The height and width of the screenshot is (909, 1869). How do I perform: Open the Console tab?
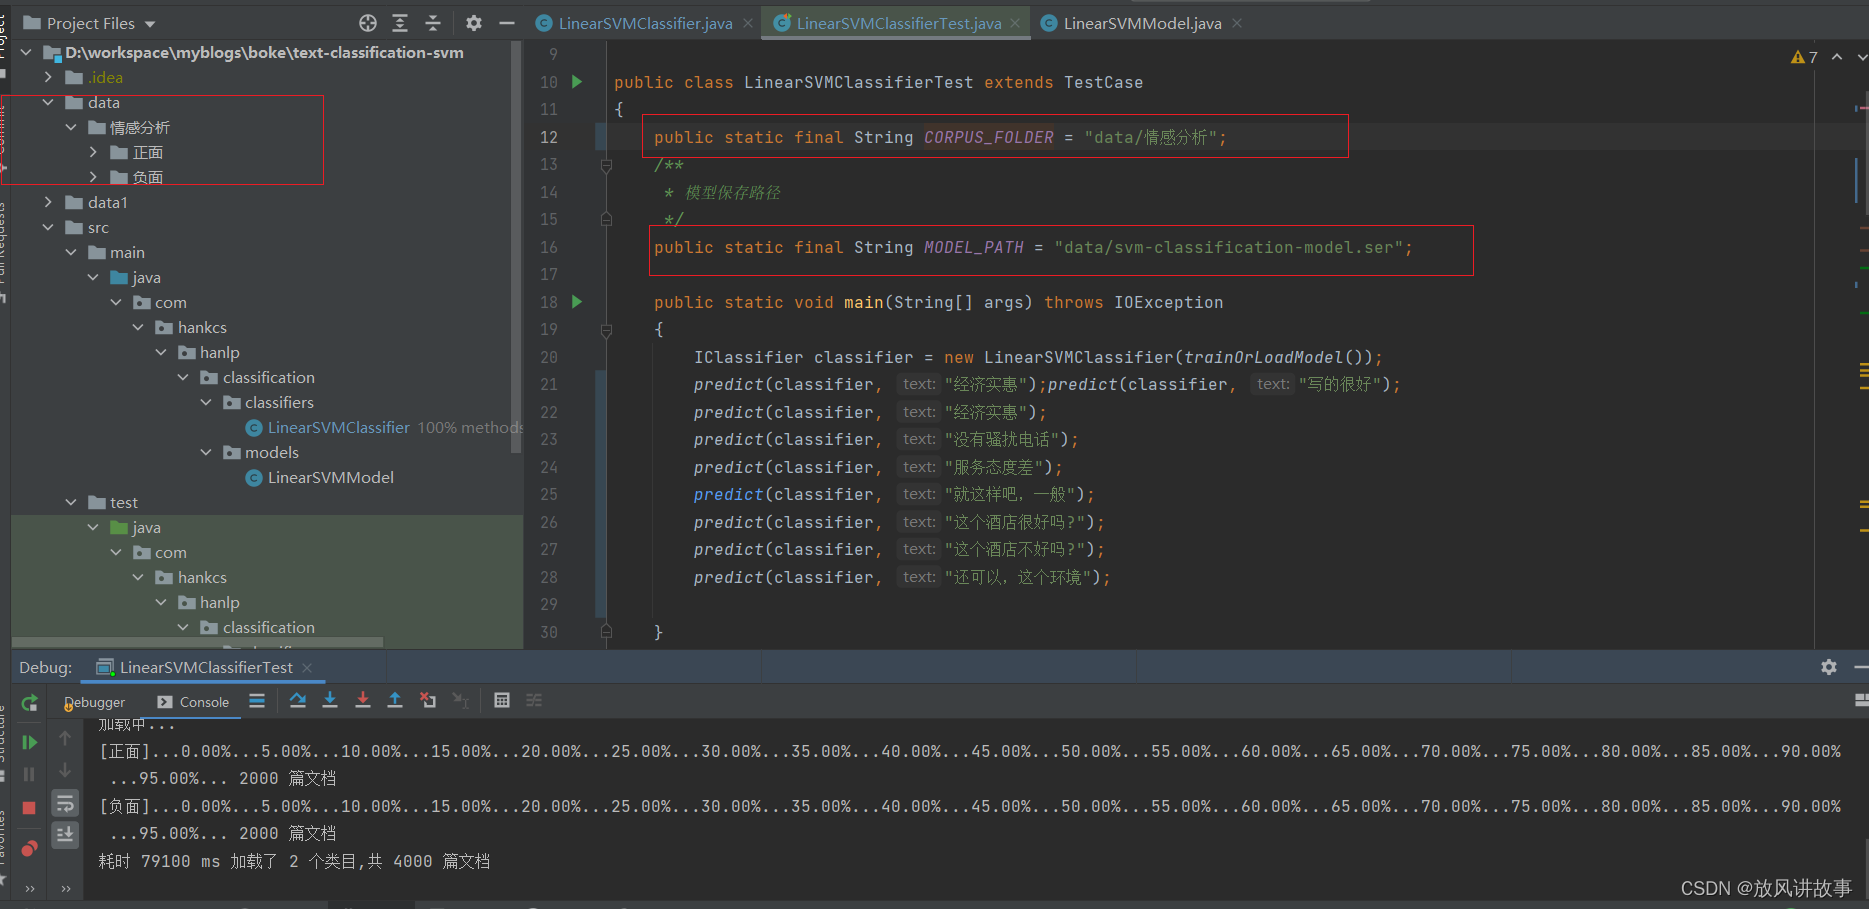click(x=193, y=702)
